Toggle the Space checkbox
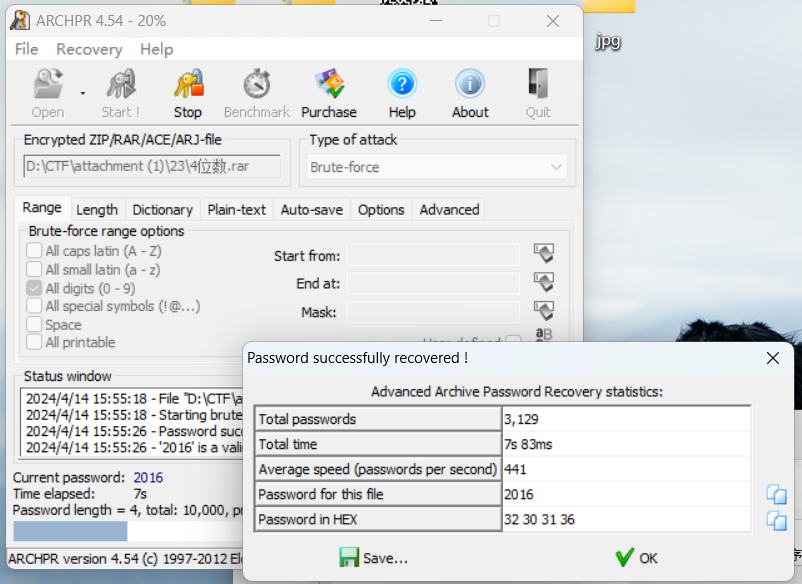The height and width of the screenshot is (584, 802). (34, 324)
